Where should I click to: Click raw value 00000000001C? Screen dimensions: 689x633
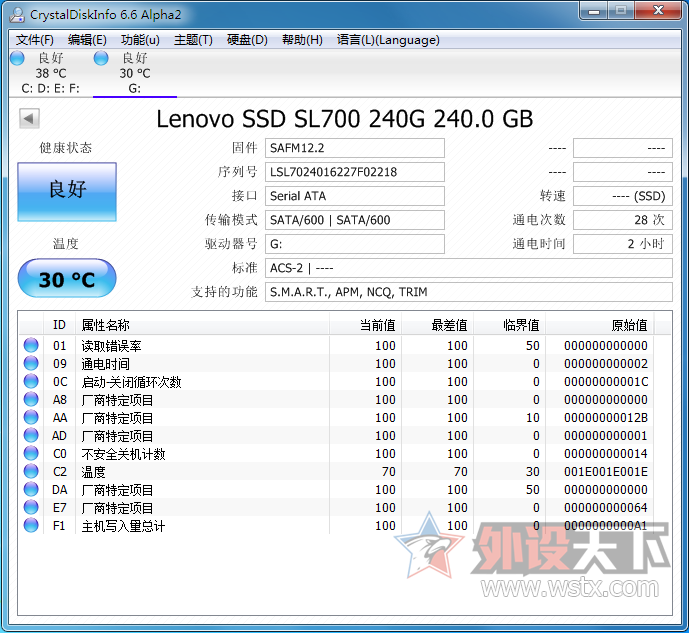[x=606, y=382]
